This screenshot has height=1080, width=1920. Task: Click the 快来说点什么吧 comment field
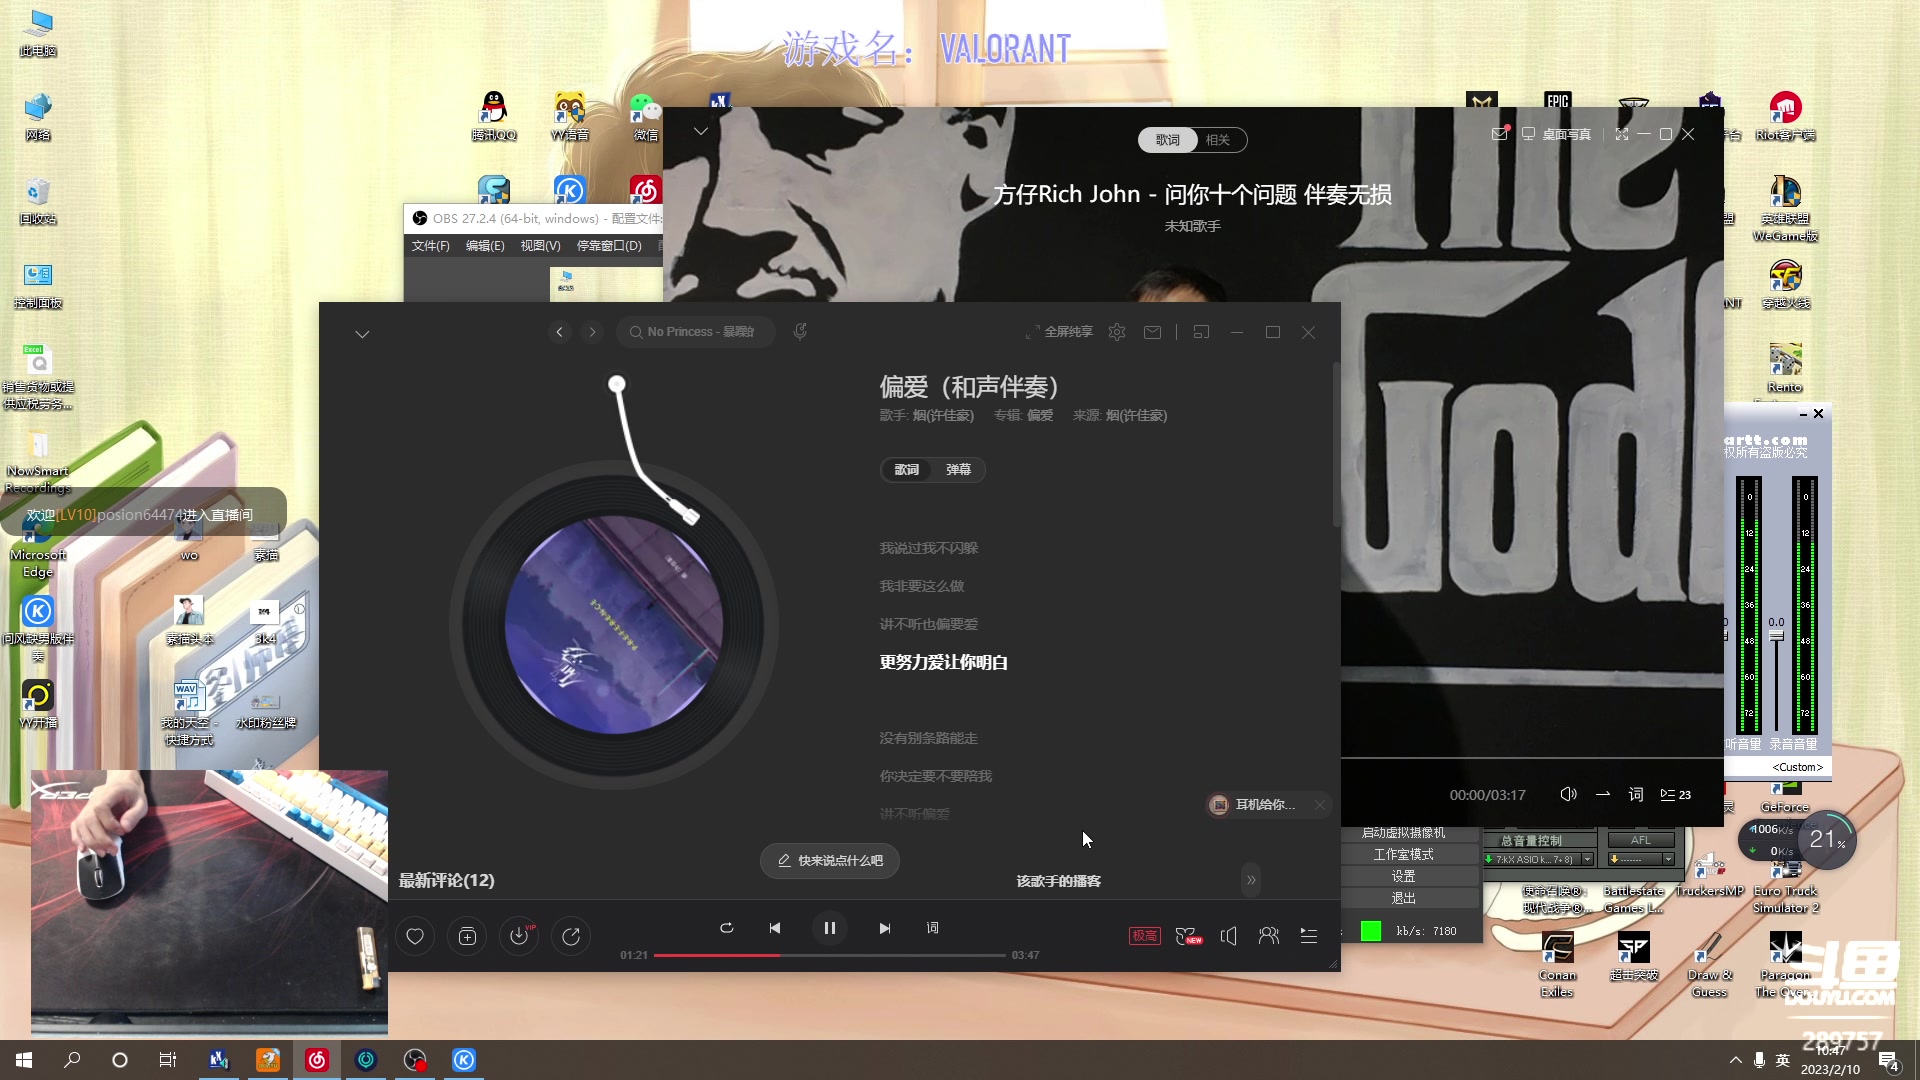829,860
